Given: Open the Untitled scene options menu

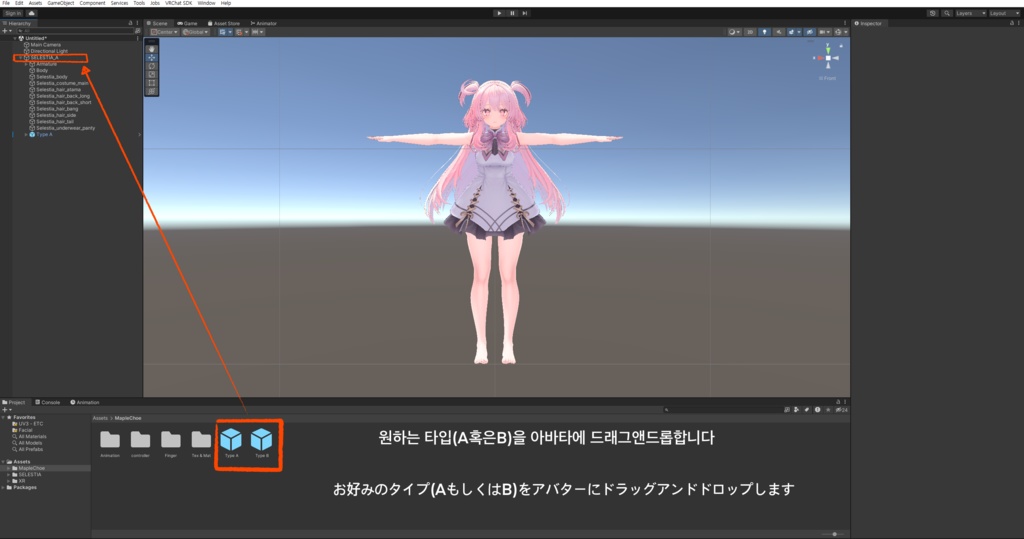Looking at the screenshot, I should coord(137,39).
